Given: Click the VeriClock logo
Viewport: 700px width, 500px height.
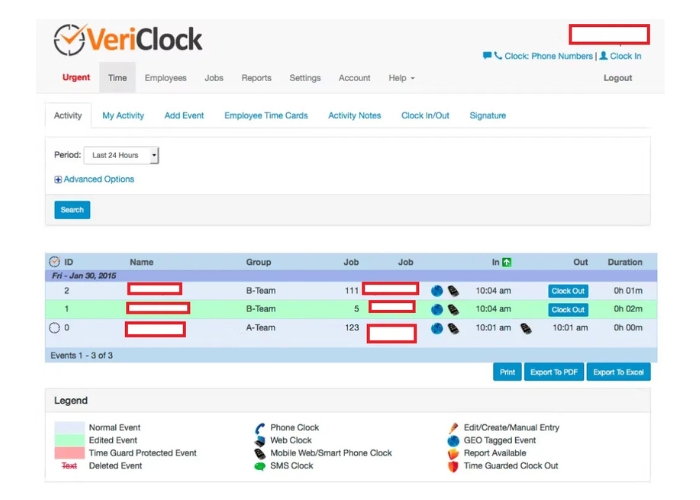Looking at the screenshot, I should click(127, 40).
